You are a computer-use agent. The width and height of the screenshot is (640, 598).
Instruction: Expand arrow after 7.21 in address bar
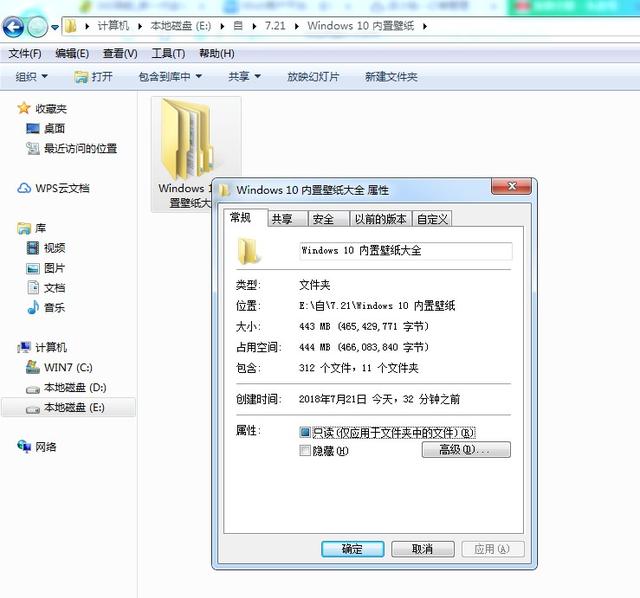[297, 27]
